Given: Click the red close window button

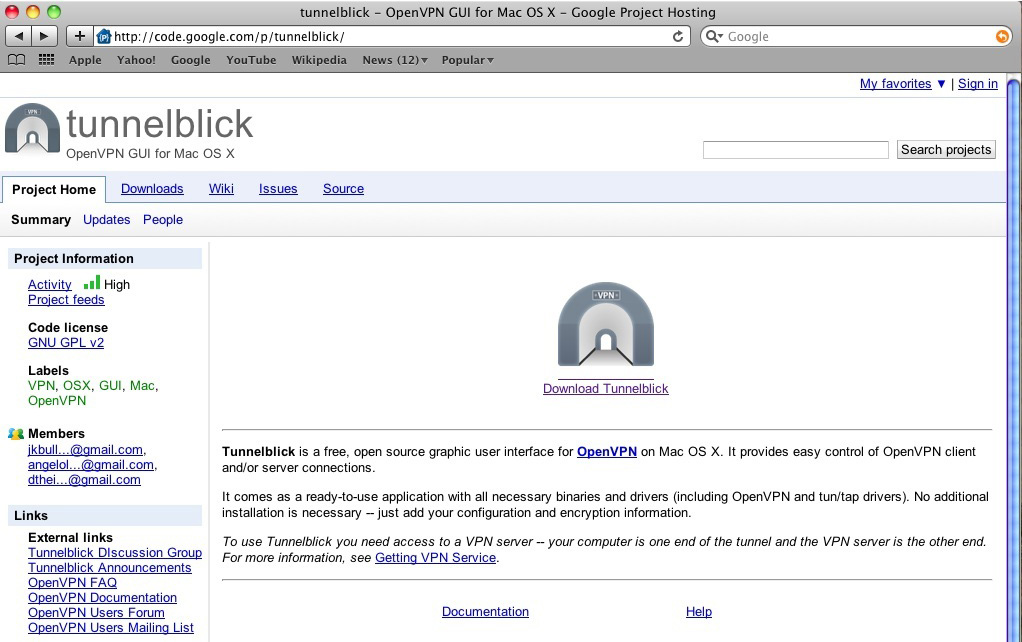Looking at the screenshot, I should [12, 12].
